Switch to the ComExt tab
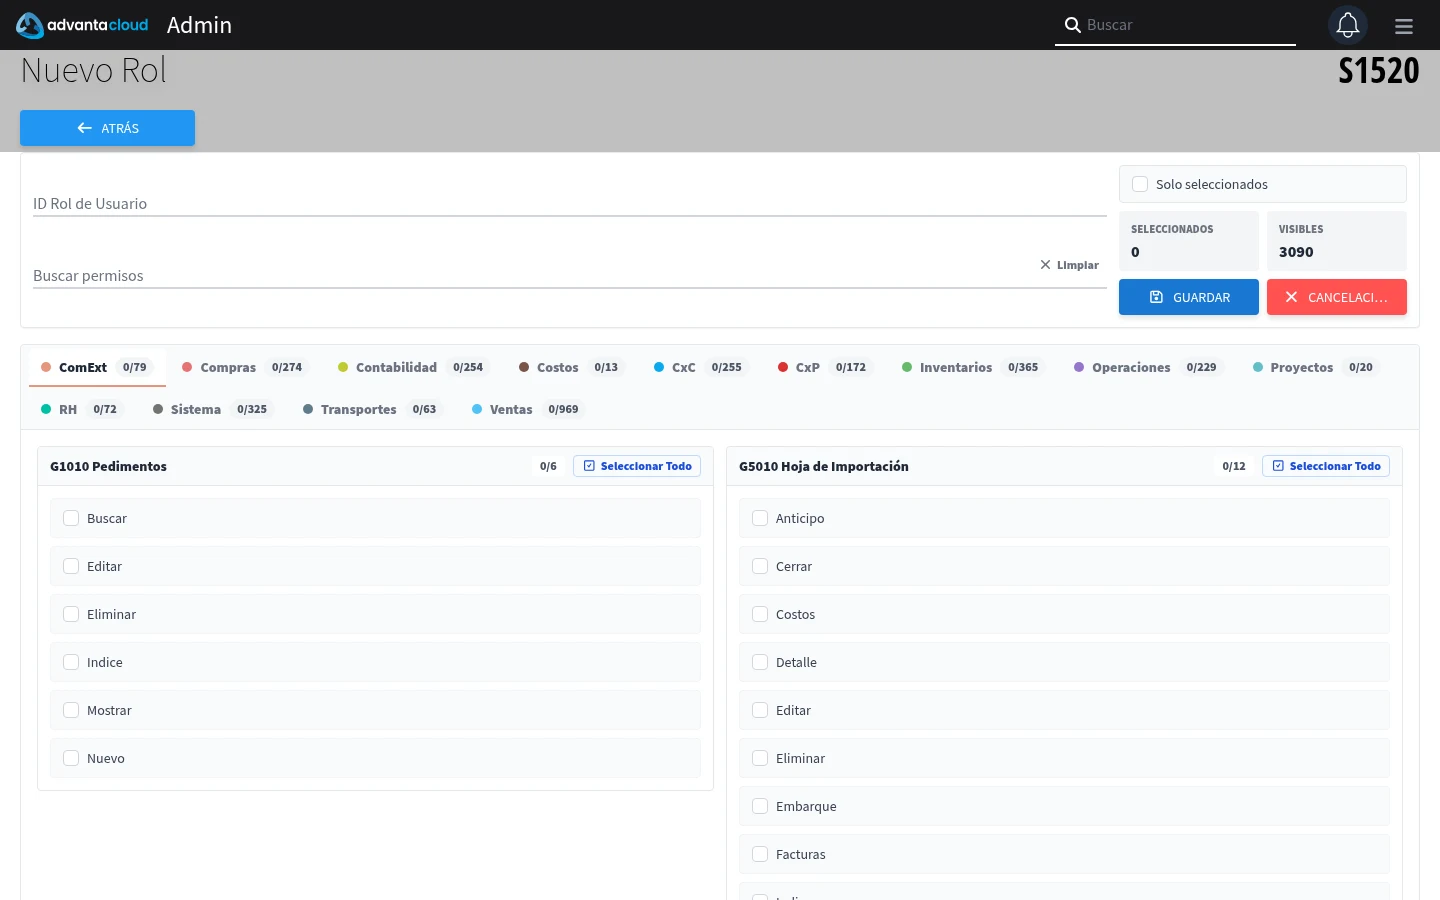Viewport: 1440px width, 900px height. pyautogui.click(x=97, y=367)
